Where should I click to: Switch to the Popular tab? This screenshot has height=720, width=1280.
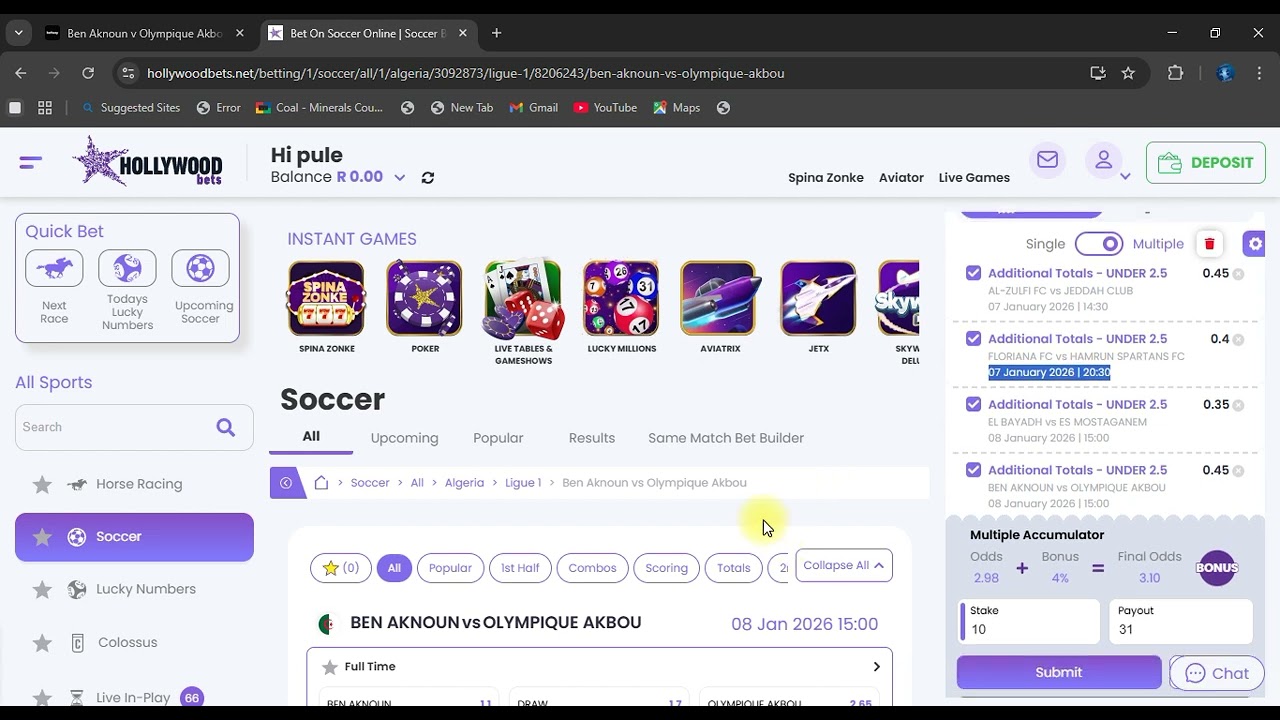(x=498, y=438)
